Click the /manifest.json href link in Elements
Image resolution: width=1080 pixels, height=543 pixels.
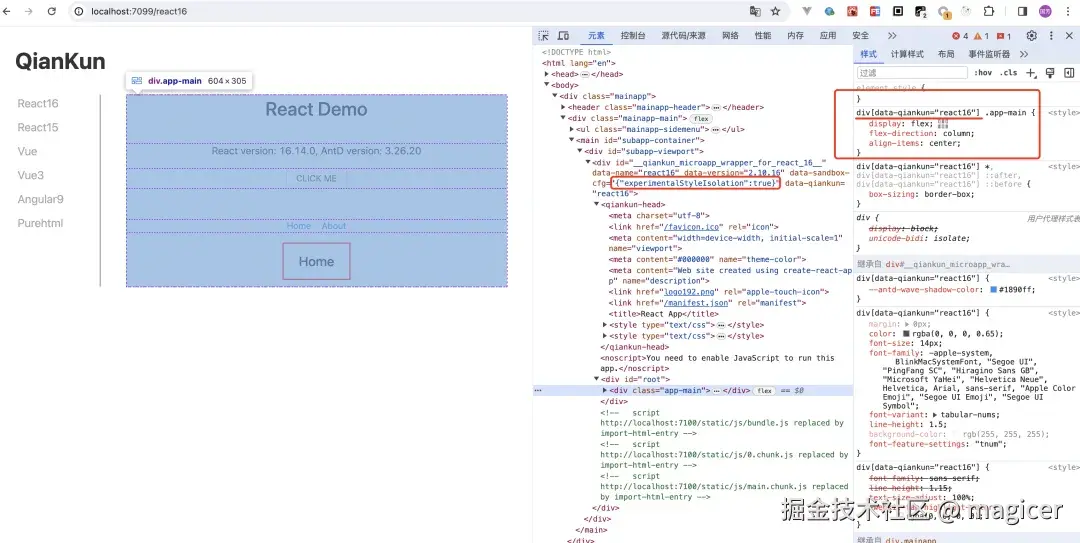click(x=697, y=303)
